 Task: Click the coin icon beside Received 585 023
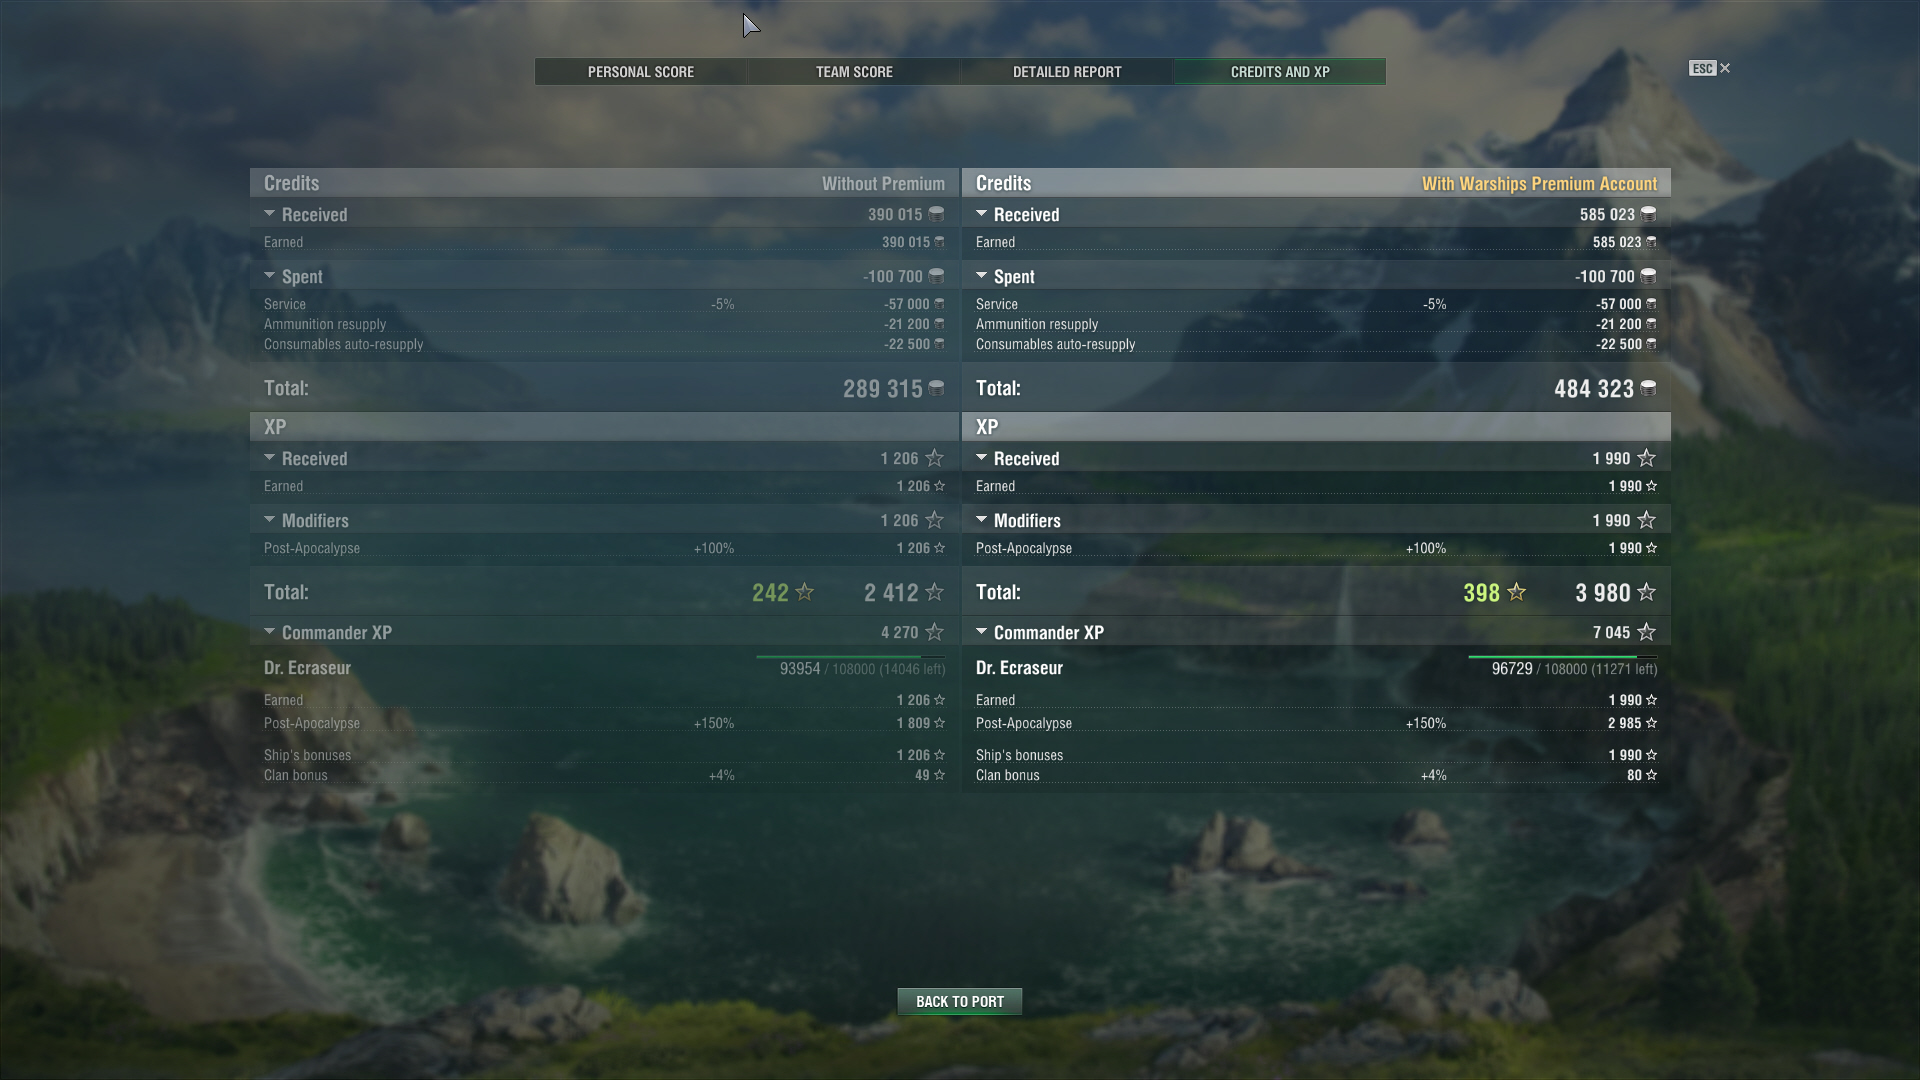1648,214
